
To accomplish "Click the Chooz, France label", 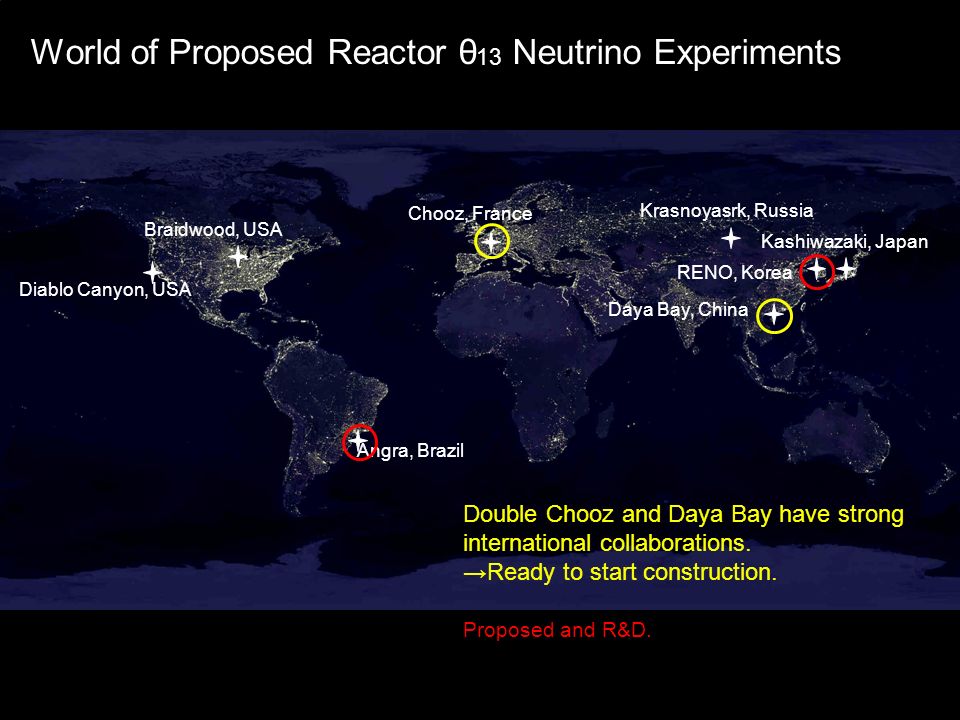I will (470, 214).
